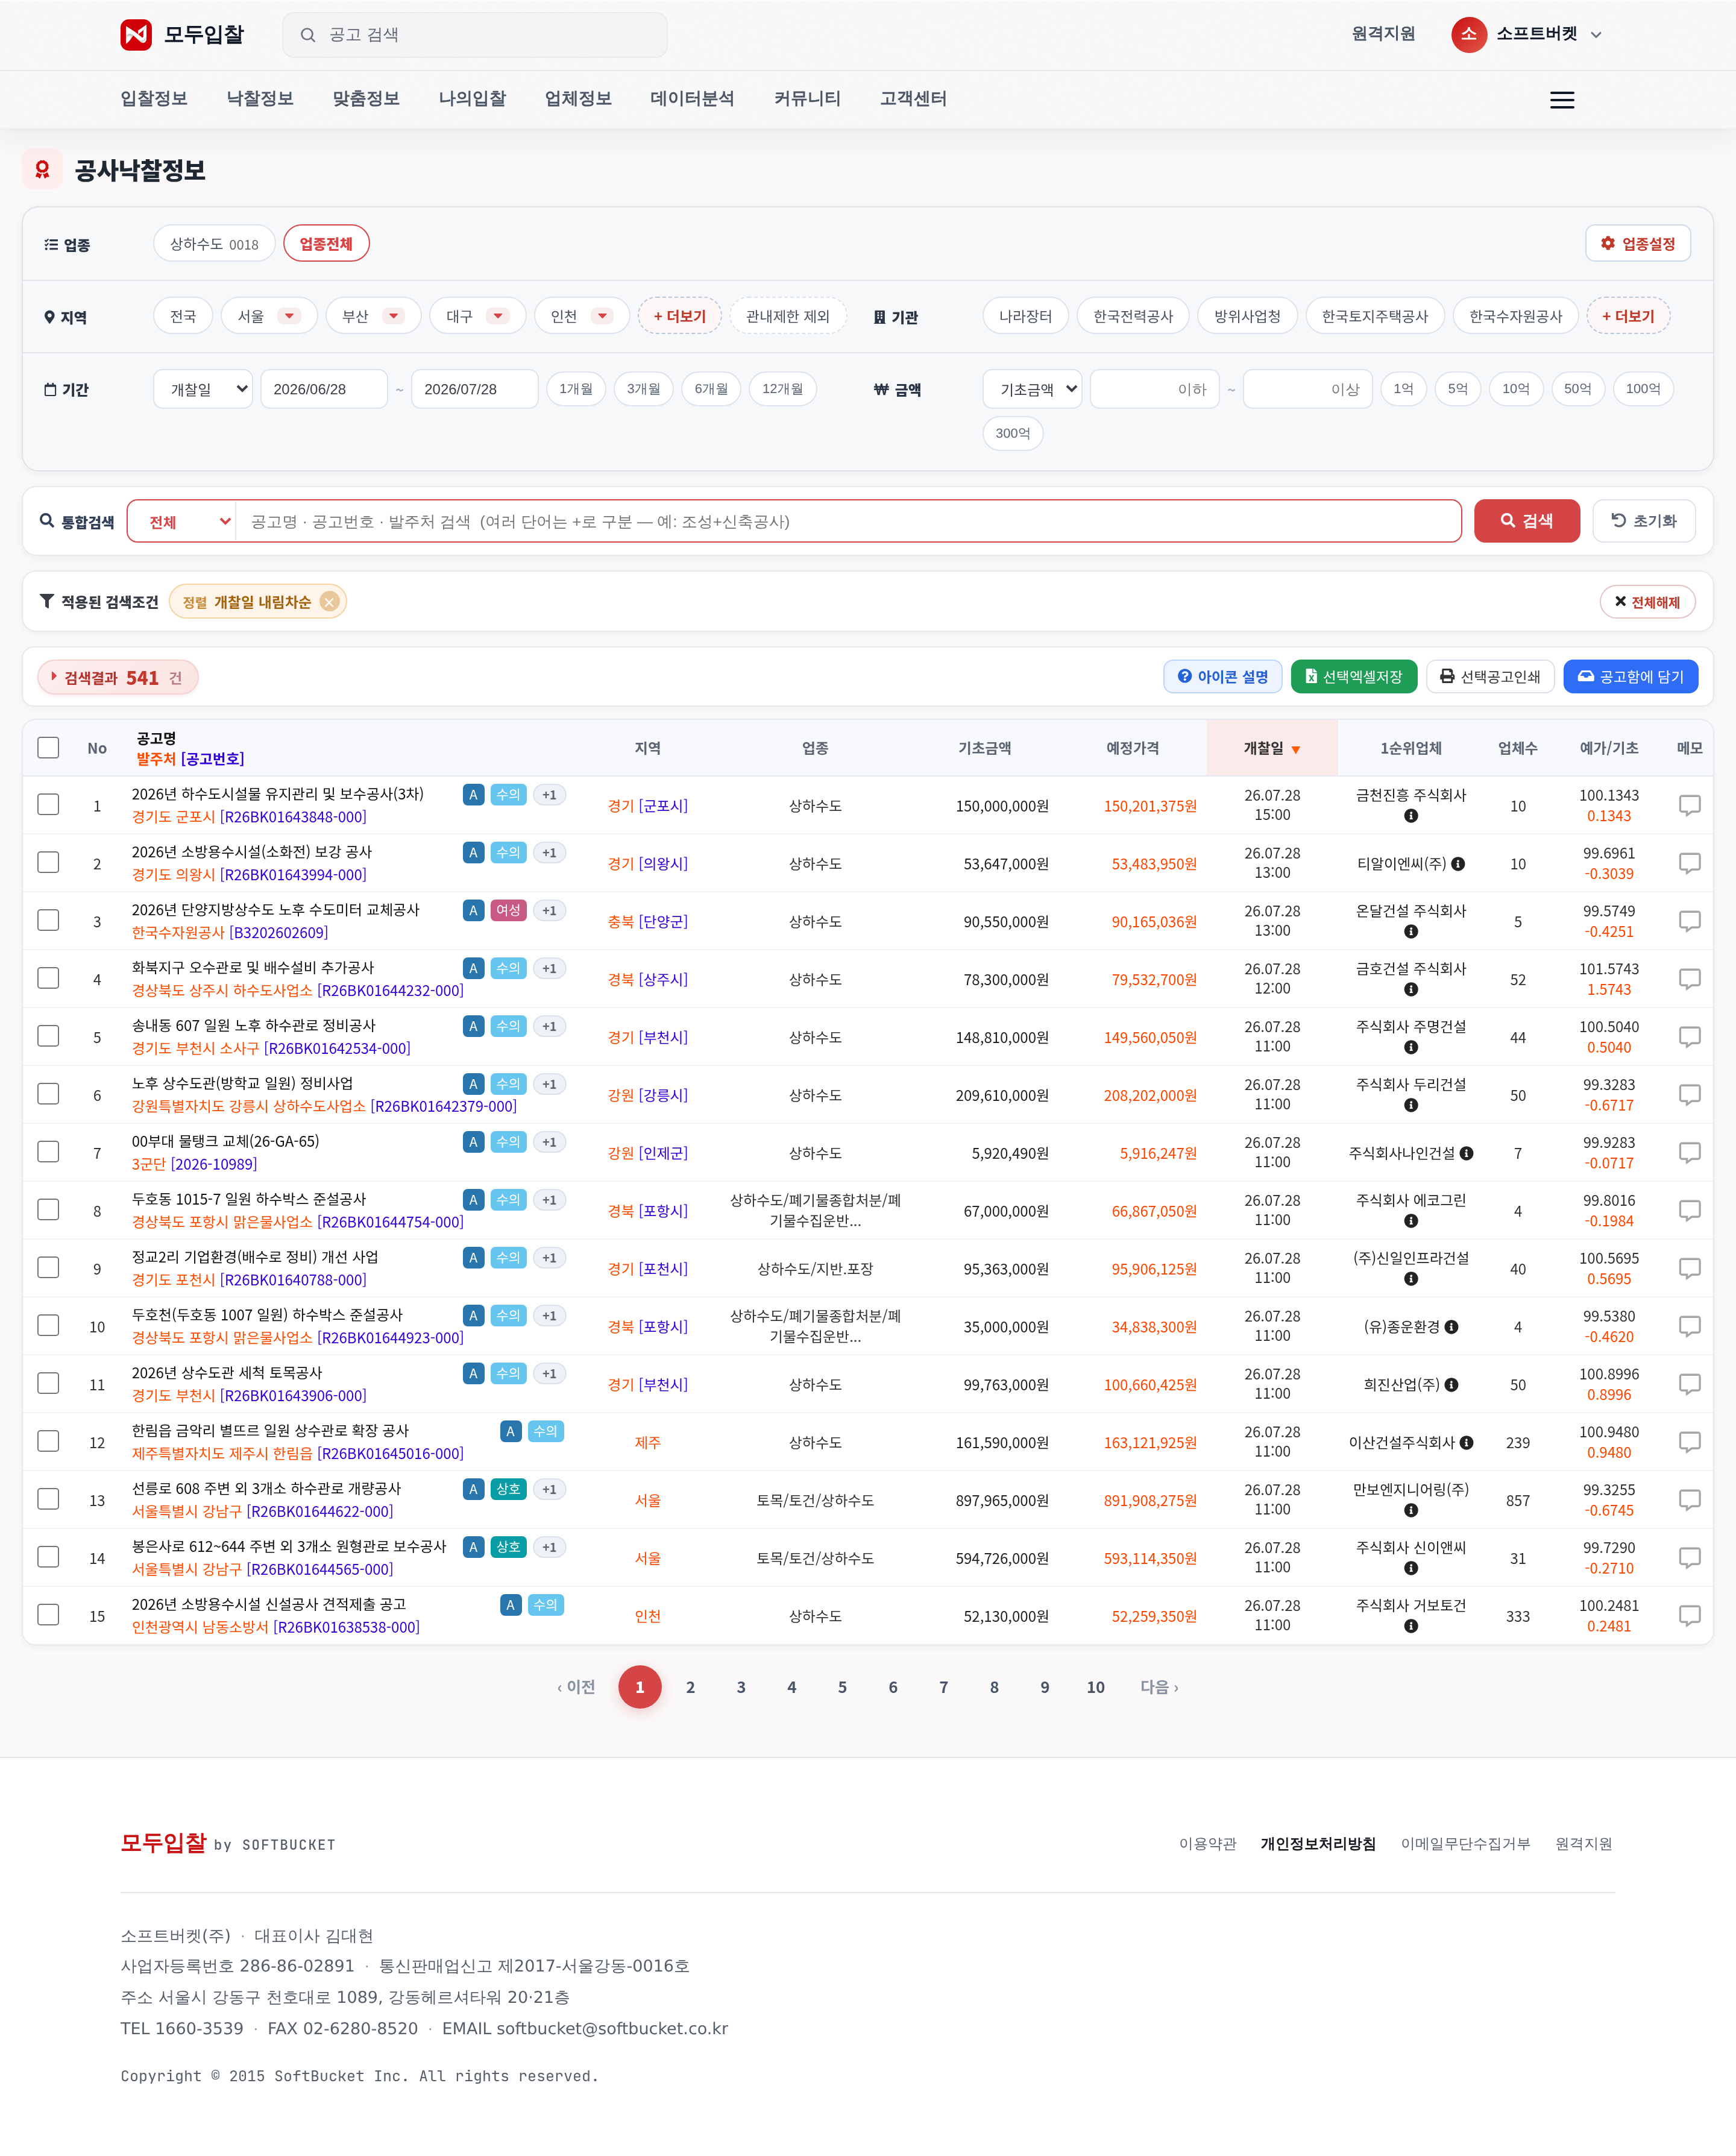Go to page 5 of results

(x=842, y=1687)
